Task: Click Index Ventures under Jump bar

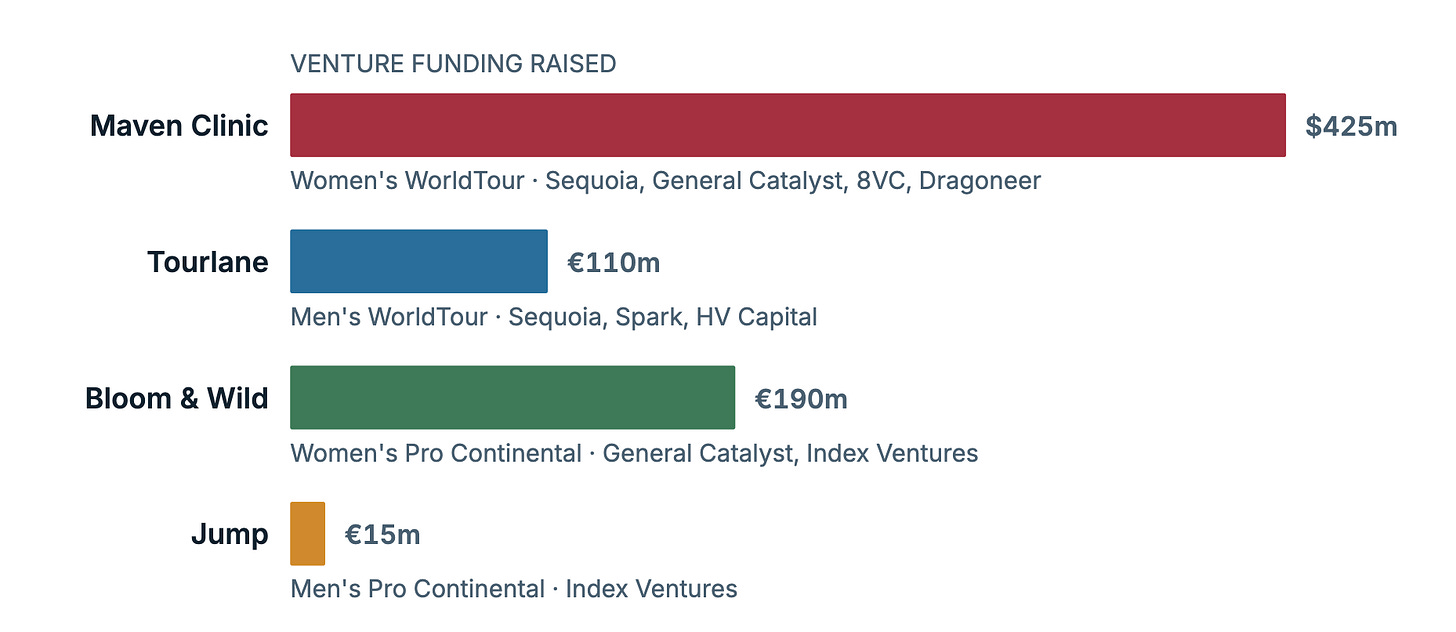Action: click(652, 589)
